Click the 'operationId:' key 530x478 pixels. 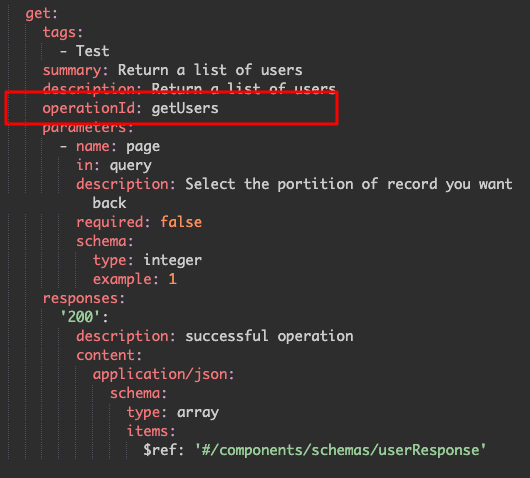click(92, 109)
